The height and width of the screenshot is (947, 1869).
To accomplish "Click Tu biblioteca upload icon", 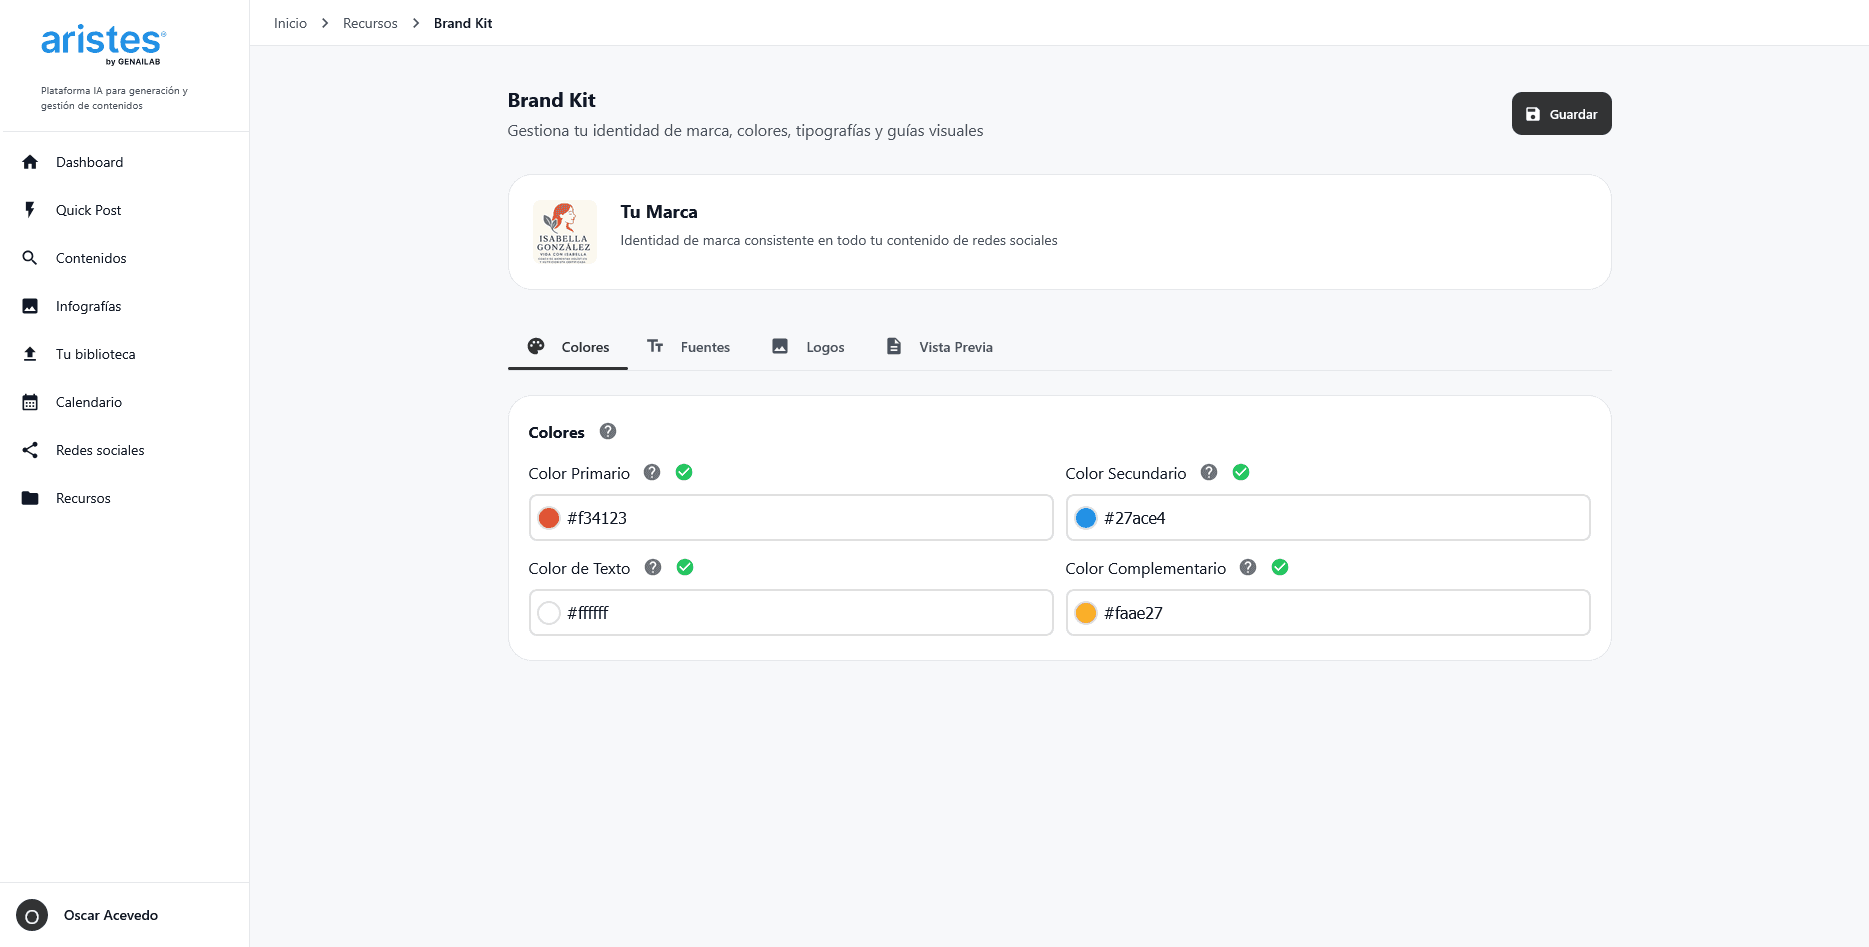I will (x=30, y=354).
